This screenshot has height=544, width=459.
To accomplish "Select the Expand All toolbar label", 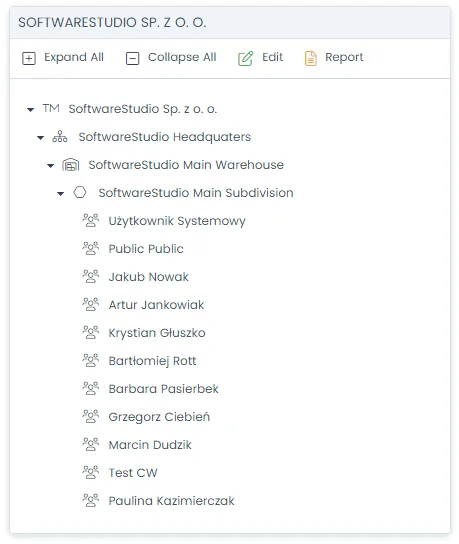I will point(74,57).
